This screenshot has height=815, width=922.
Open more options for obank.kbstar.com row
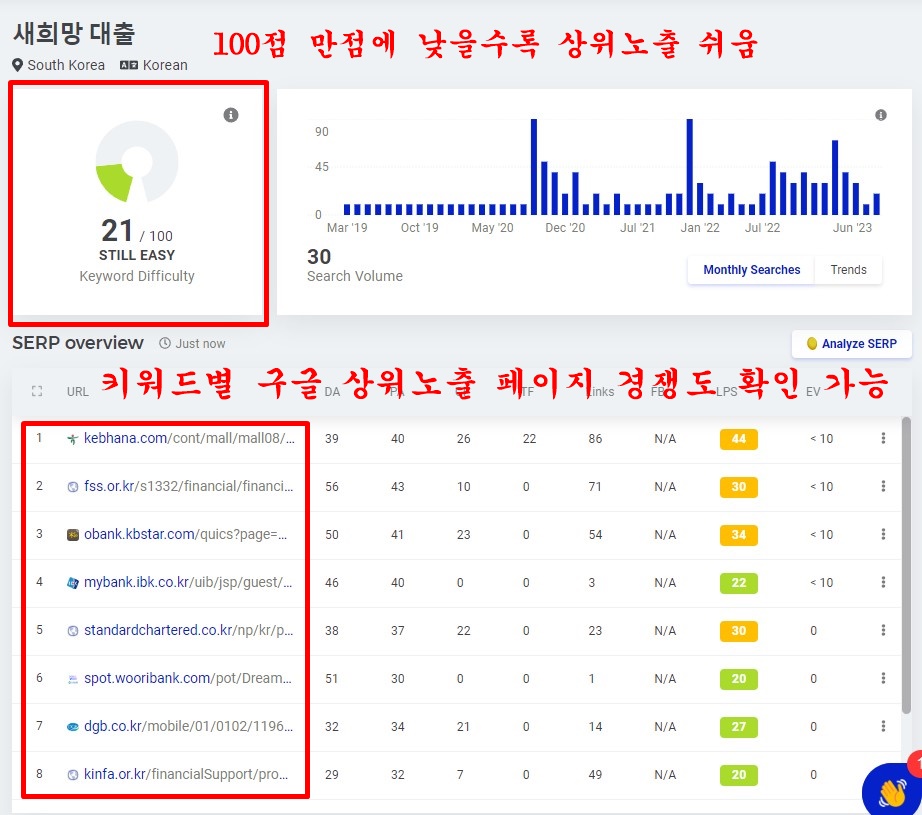[883, 534]
